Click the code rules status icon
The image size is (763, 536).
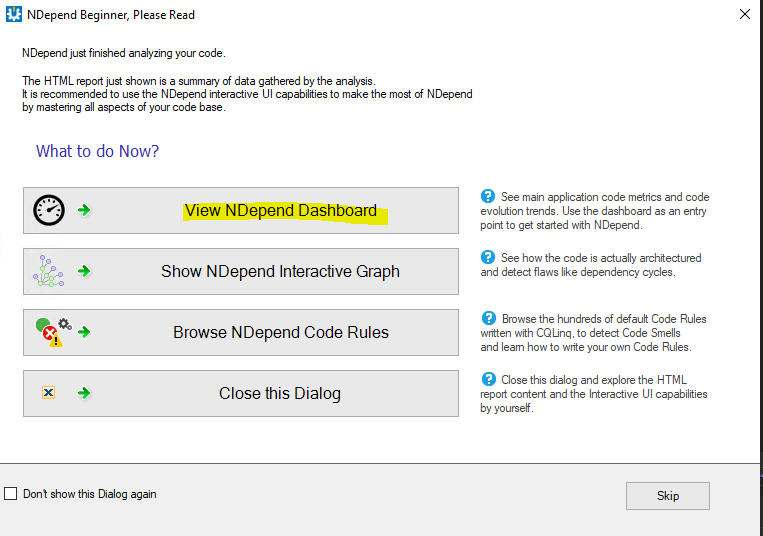(x=54, y=332)
